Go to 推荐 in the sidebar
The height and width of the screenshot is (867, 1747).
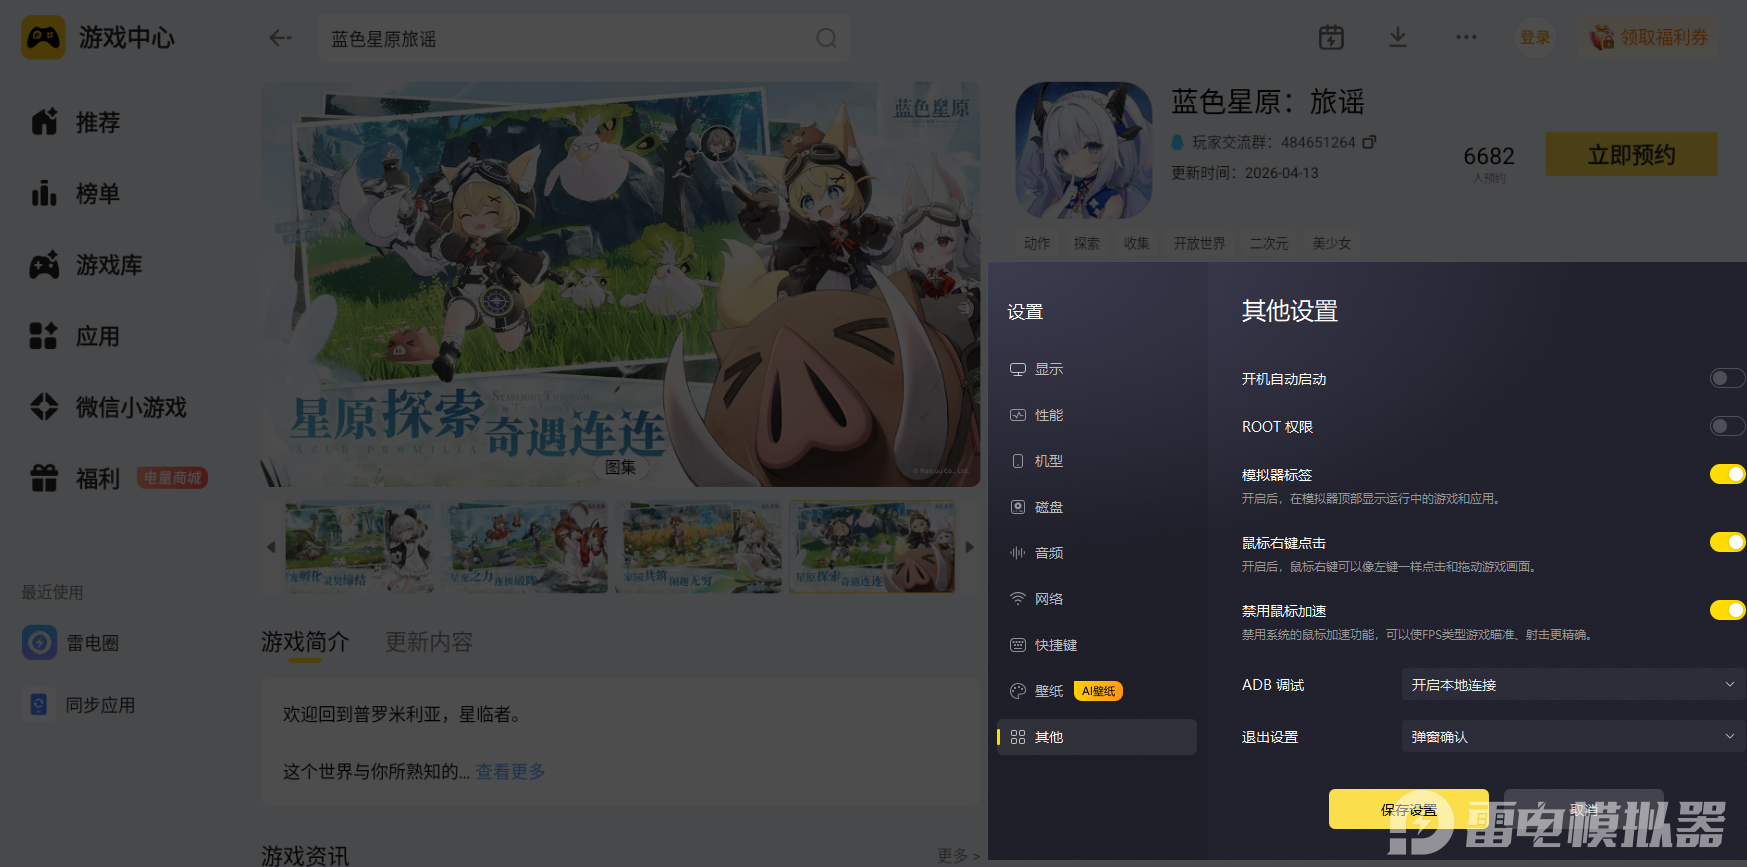pyautogui.click(x=76, y=122)
